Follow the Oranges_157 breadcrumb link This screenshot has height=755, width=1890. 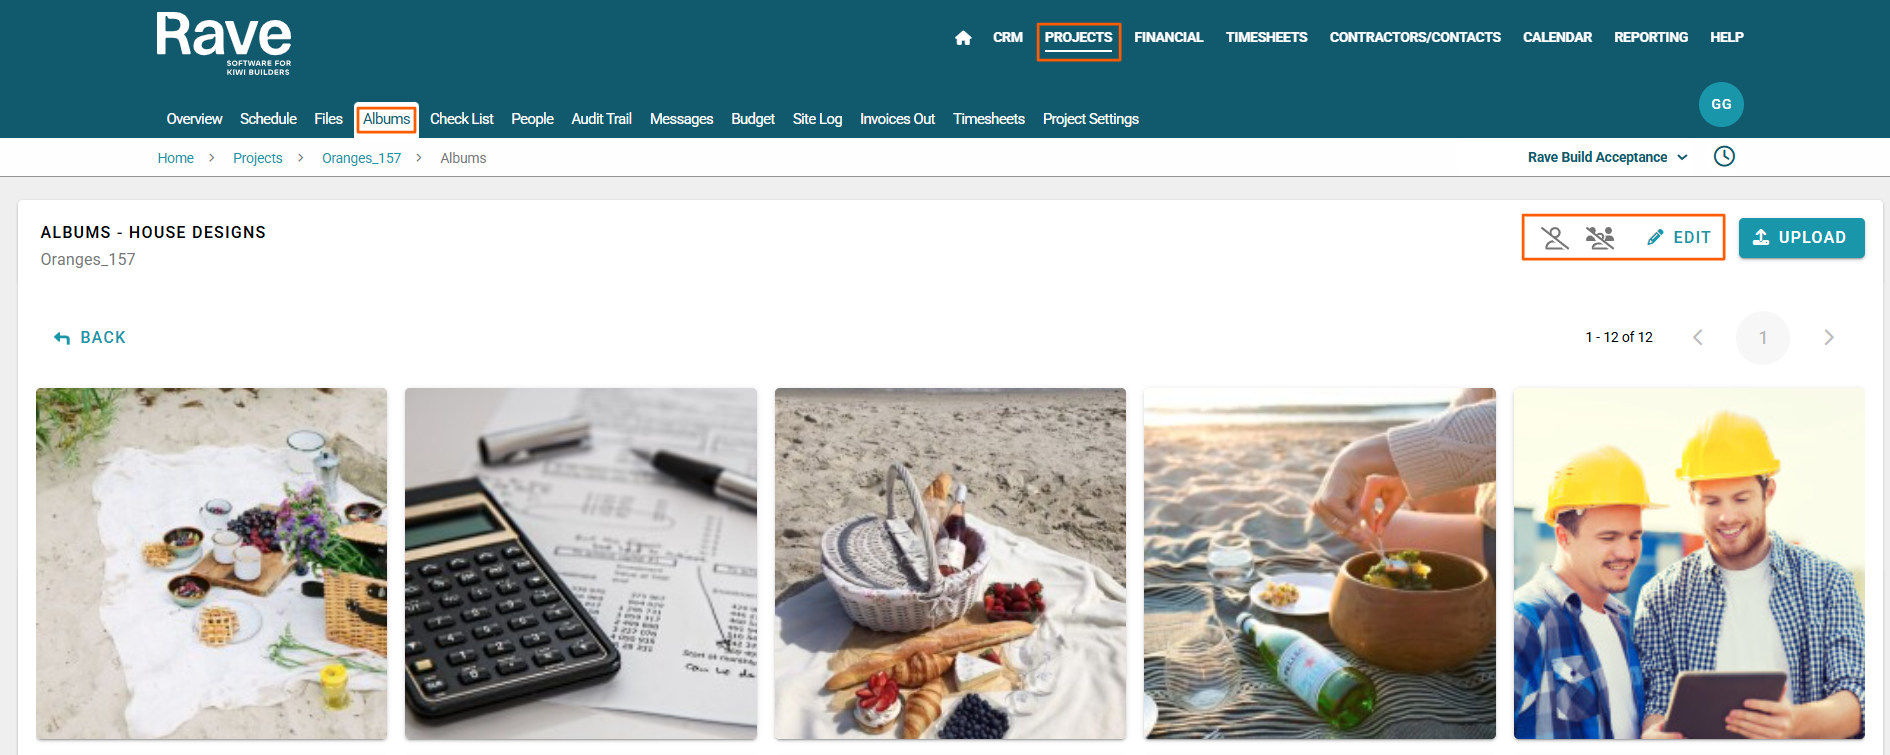[361, 158]
